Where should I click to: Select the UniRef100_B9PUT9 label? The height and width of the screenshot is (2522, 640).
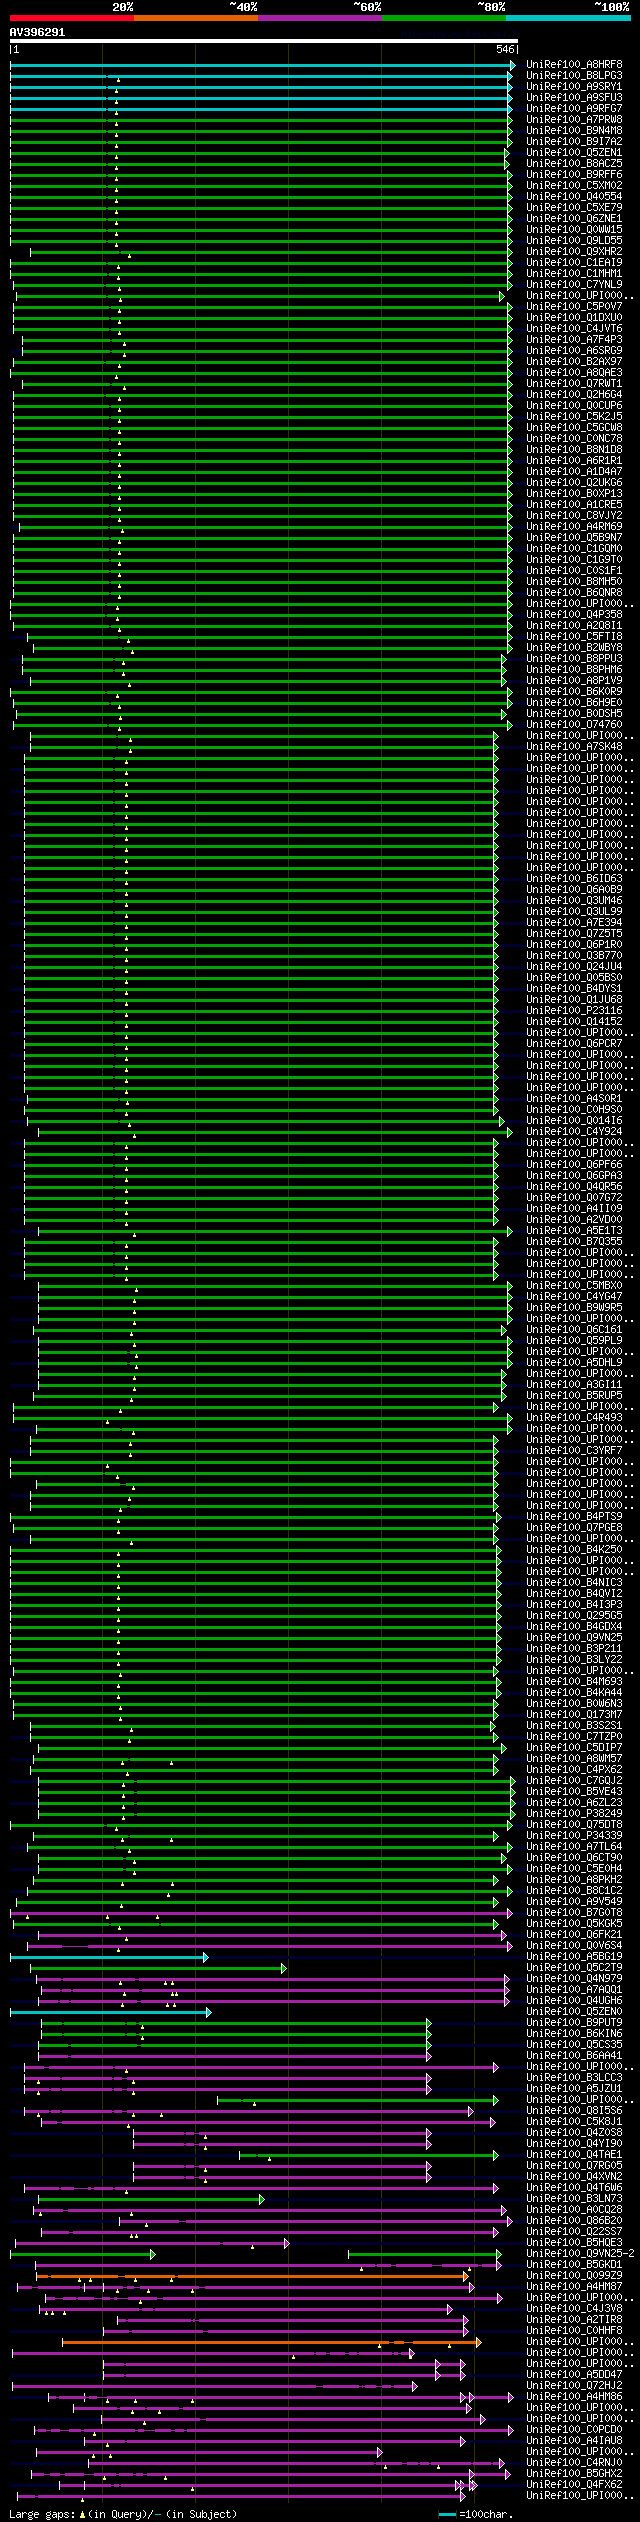point(574,2023)
